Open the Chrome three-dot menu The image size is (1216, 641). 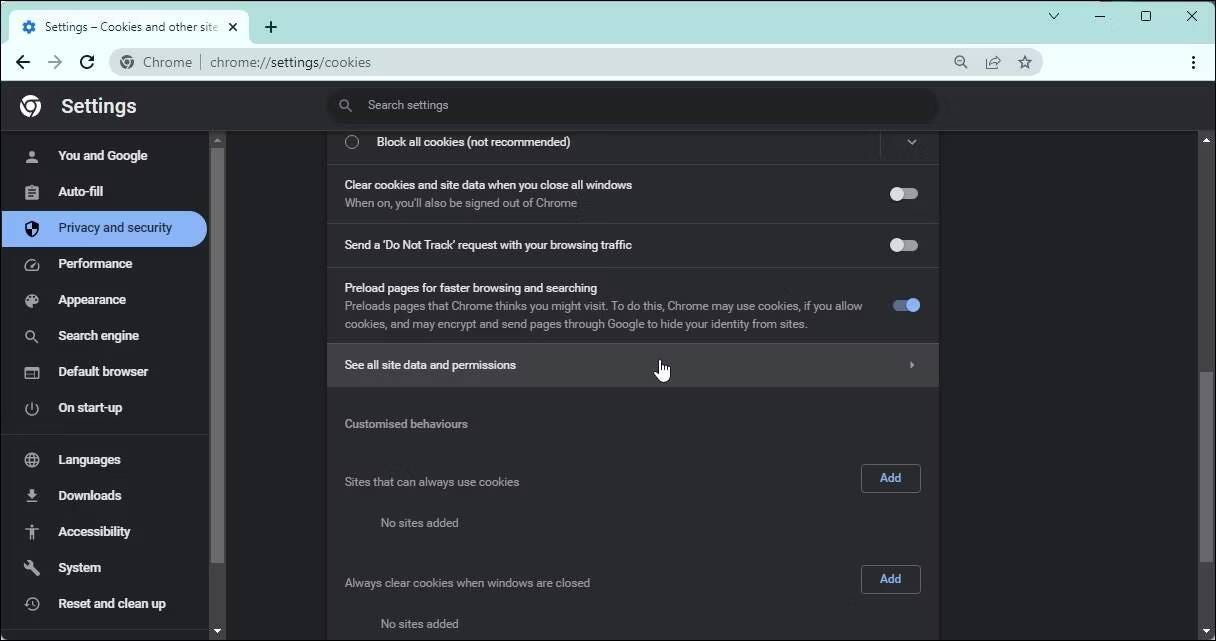[x=1193, y=61]
